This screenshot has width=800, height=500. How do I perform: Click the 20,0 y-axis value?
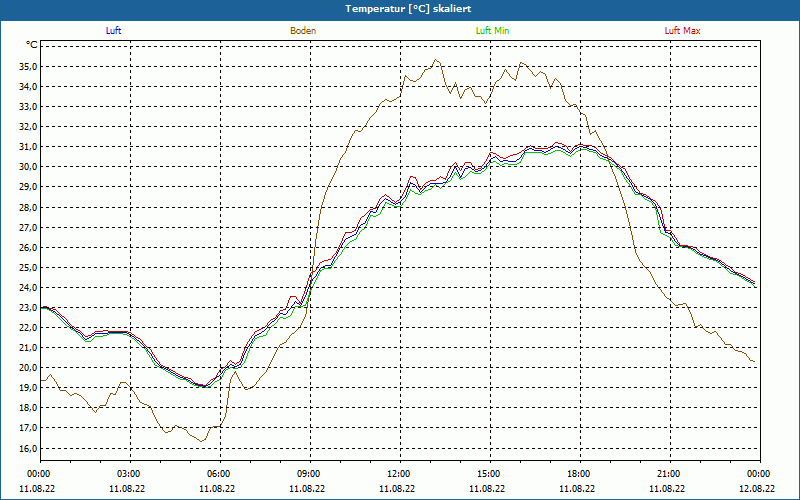(28, 368)
